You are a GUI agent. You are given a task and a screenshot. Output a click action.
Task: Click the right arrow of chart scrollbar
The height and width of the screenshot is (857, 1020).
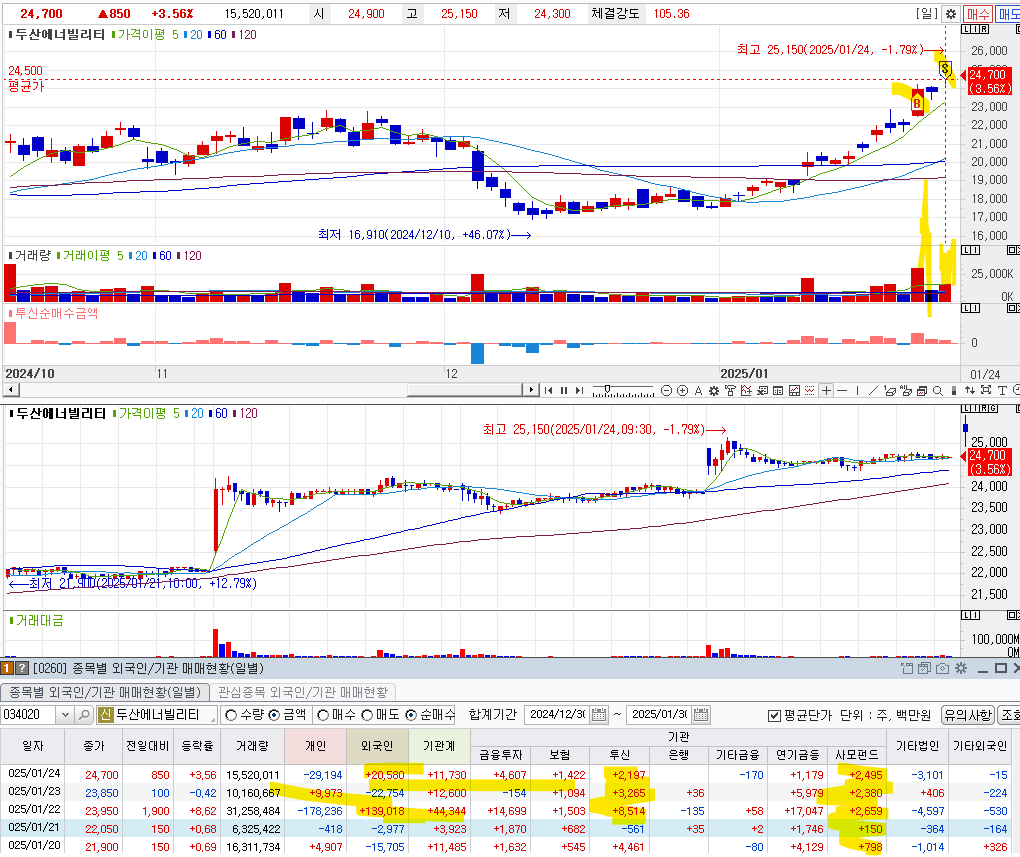click(531, 390)
